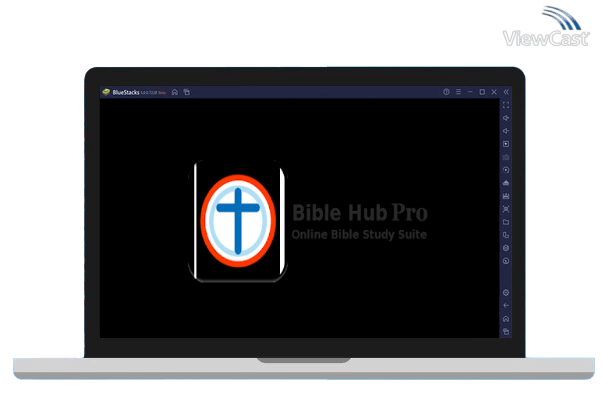The image size is (602, 414).
Task: Open the keyboard game controls icon
Action: [x=506, y=157]
